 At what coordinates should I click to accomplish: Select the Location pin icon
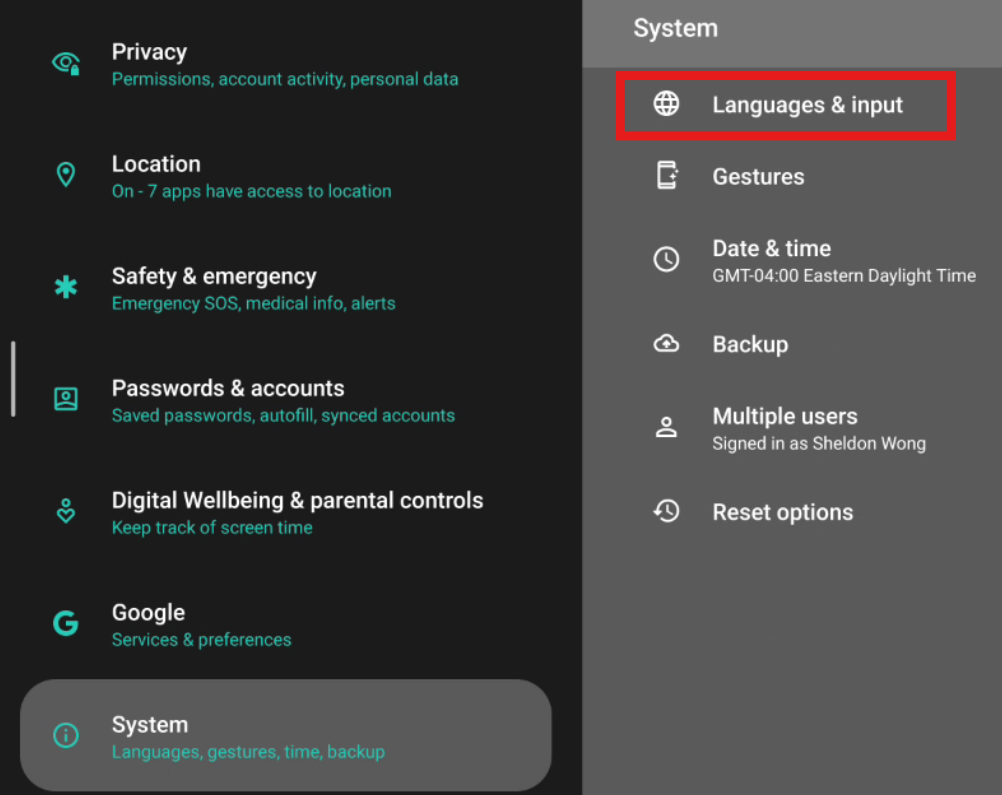click(x=66, y=175)
